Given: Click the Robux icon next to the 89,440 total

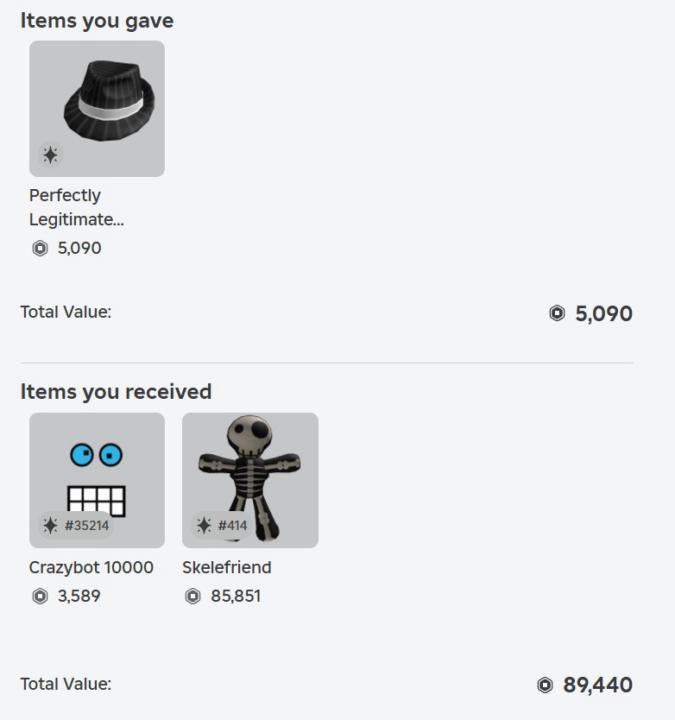Looking at the screenshot, I should [x=545, y=685].
